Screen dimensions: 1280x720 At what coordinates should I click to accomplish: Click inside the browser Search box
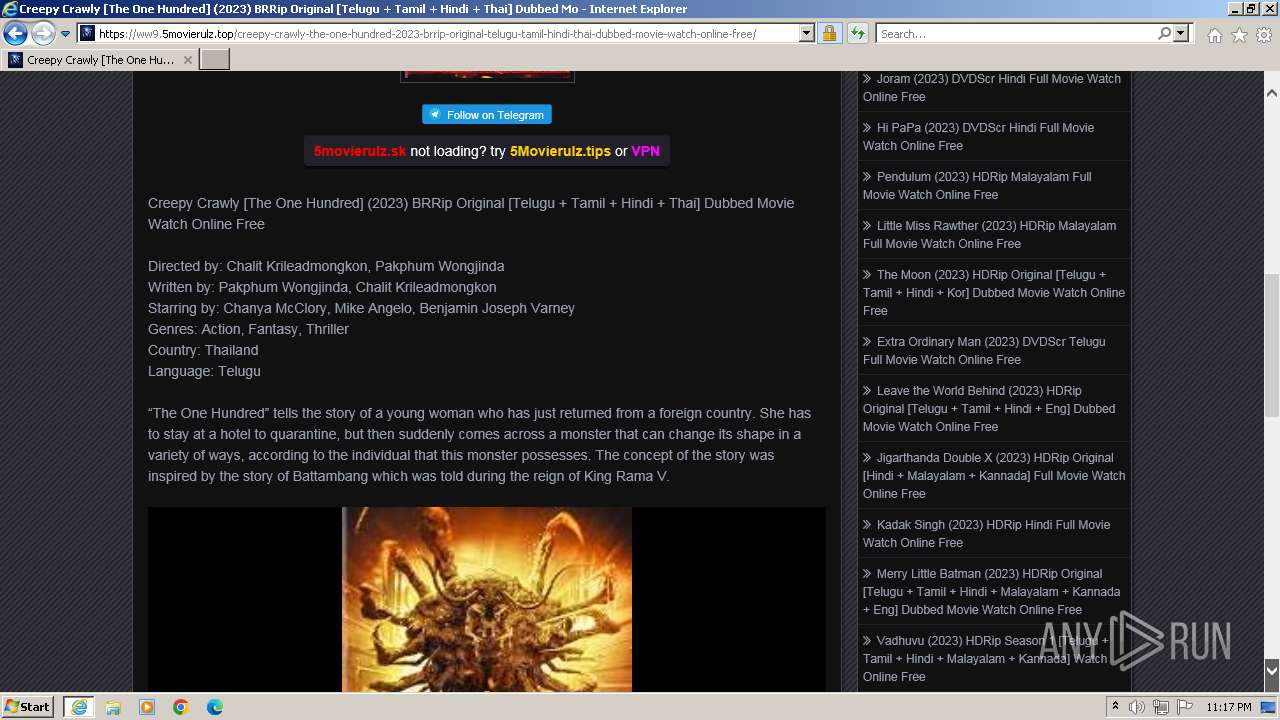pos(1016,33)
